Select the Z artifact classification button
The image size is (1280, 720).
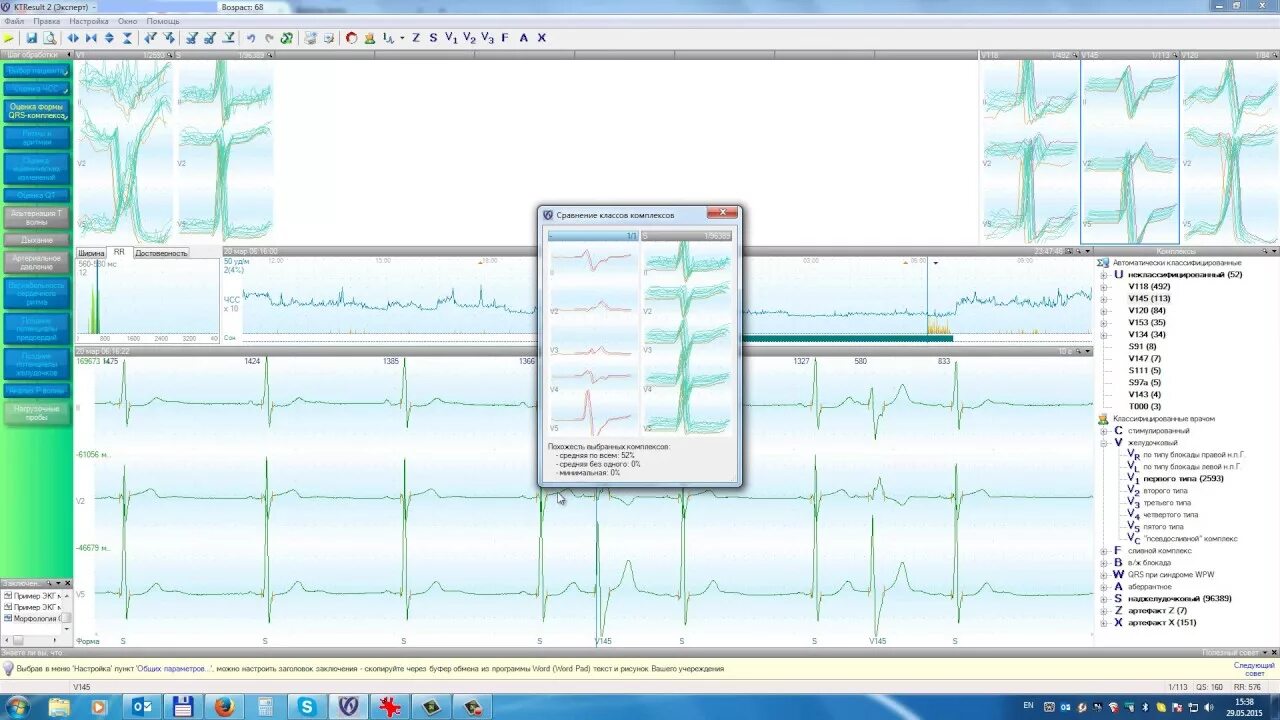point(416,38)
